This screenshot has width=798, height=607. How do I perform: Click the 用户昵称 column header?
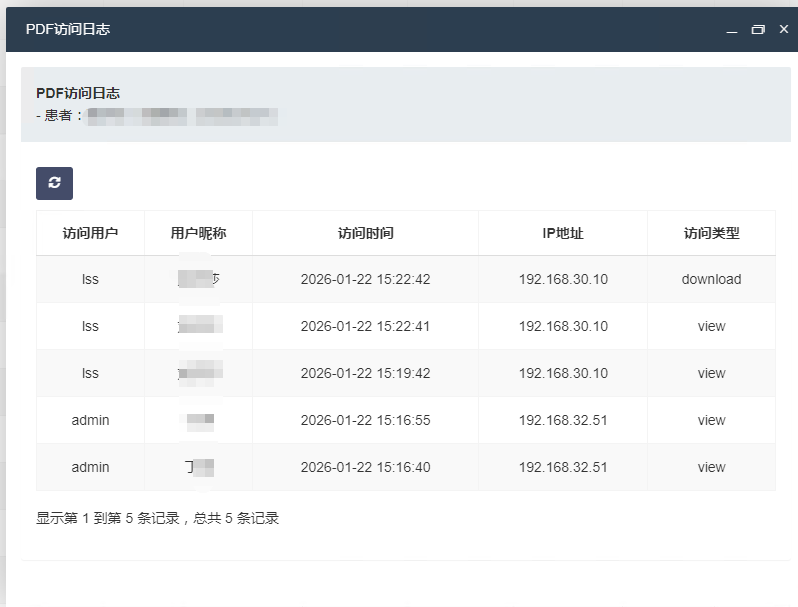(x=198, y=233)
